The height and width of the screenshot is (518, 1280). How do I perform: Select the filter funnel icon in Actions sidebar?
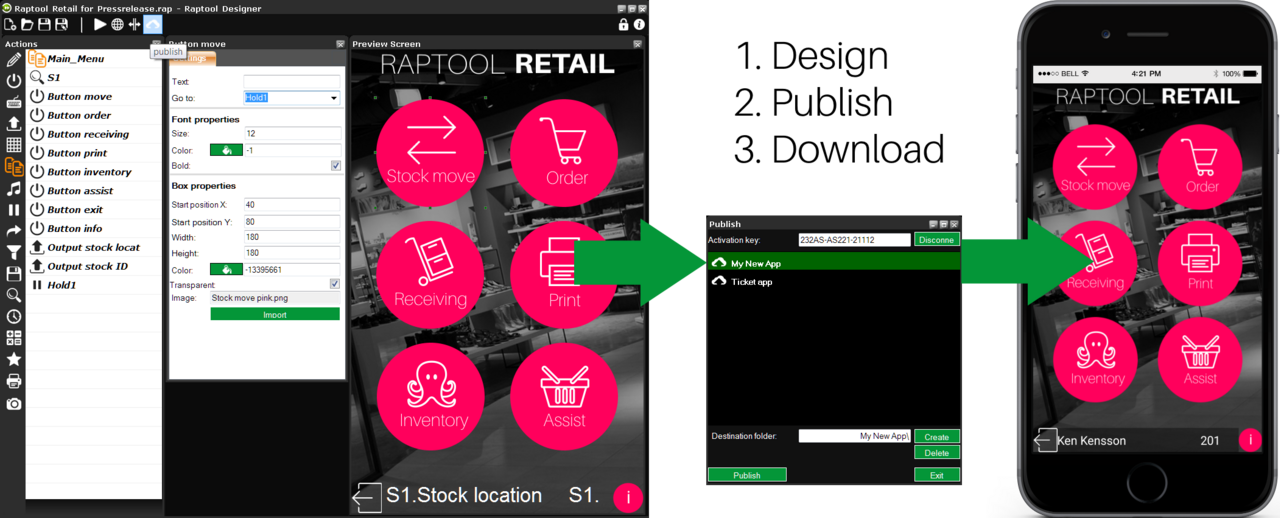coord(14,252)
